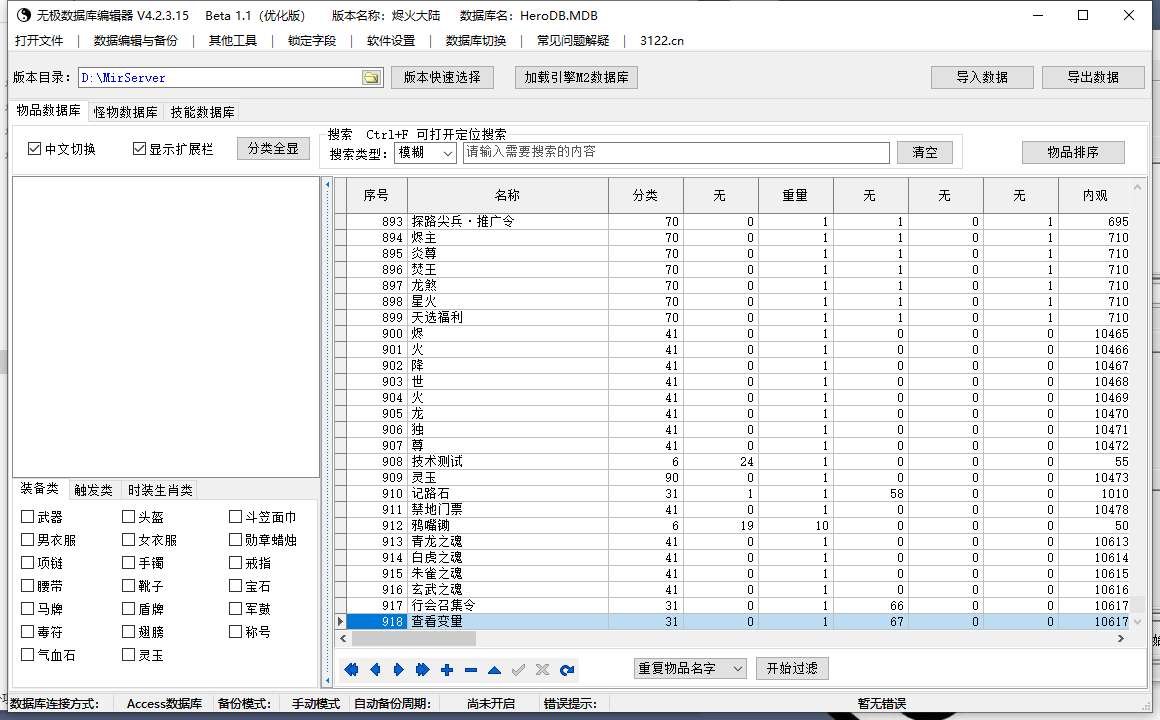Click the row indicator arrow of row 918
This screenshot has width=1160, height=720.
pyautogui.click(x=340, y=622)
